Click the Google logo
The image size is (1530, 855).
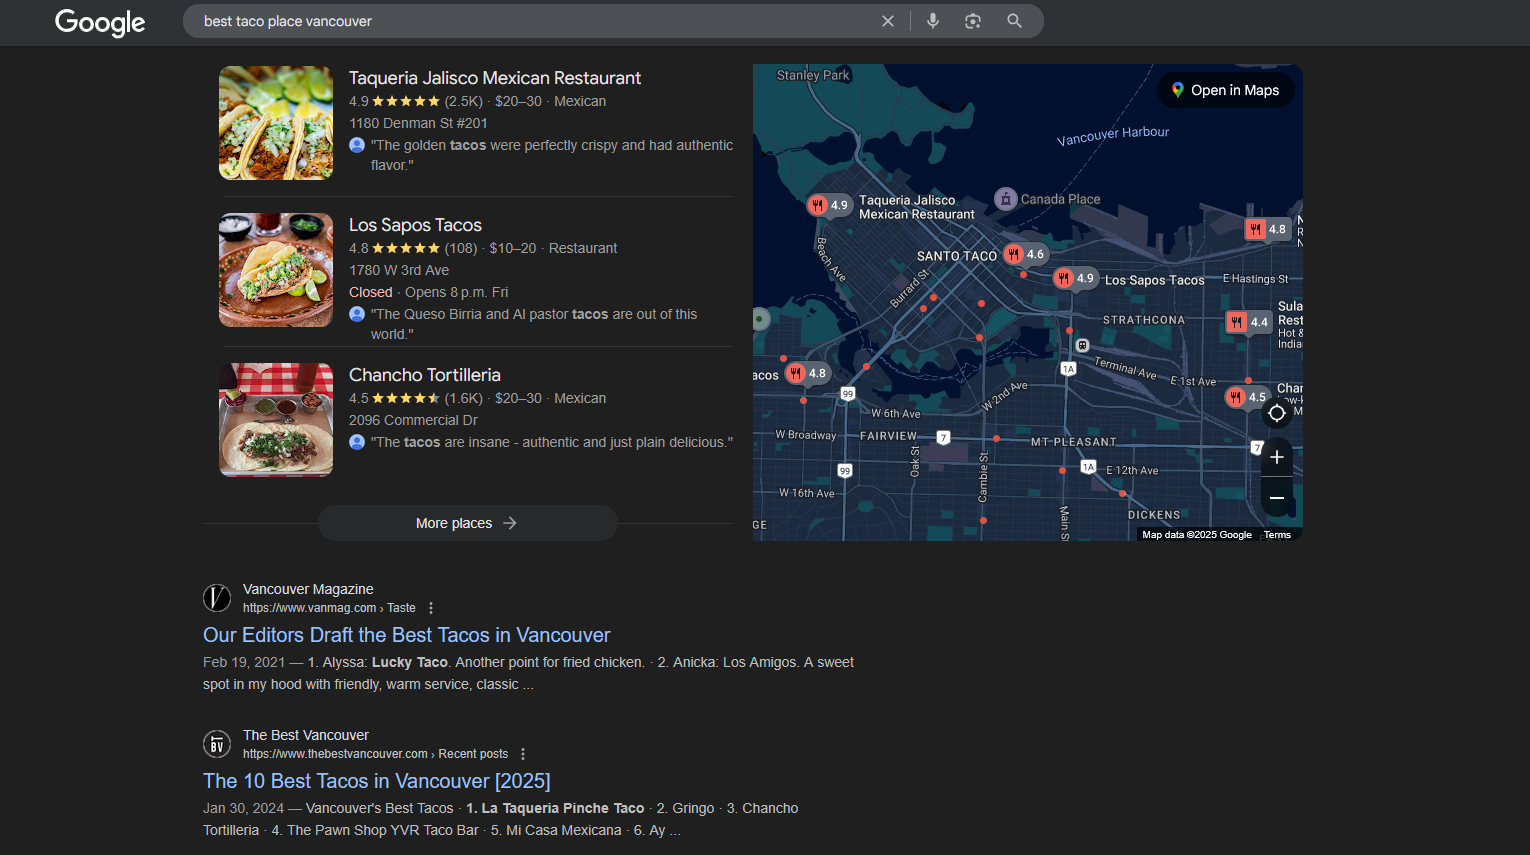100,22
